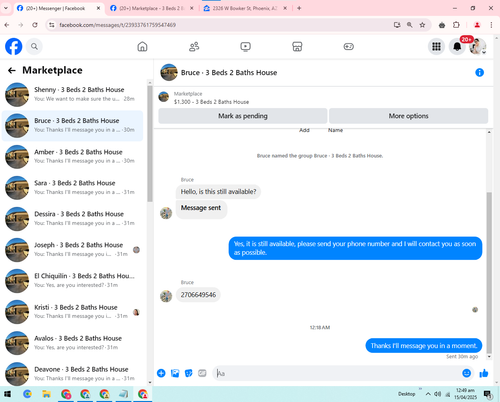Open the Watch video icon
Screen dimensions: 500x402
coord(245,47)
